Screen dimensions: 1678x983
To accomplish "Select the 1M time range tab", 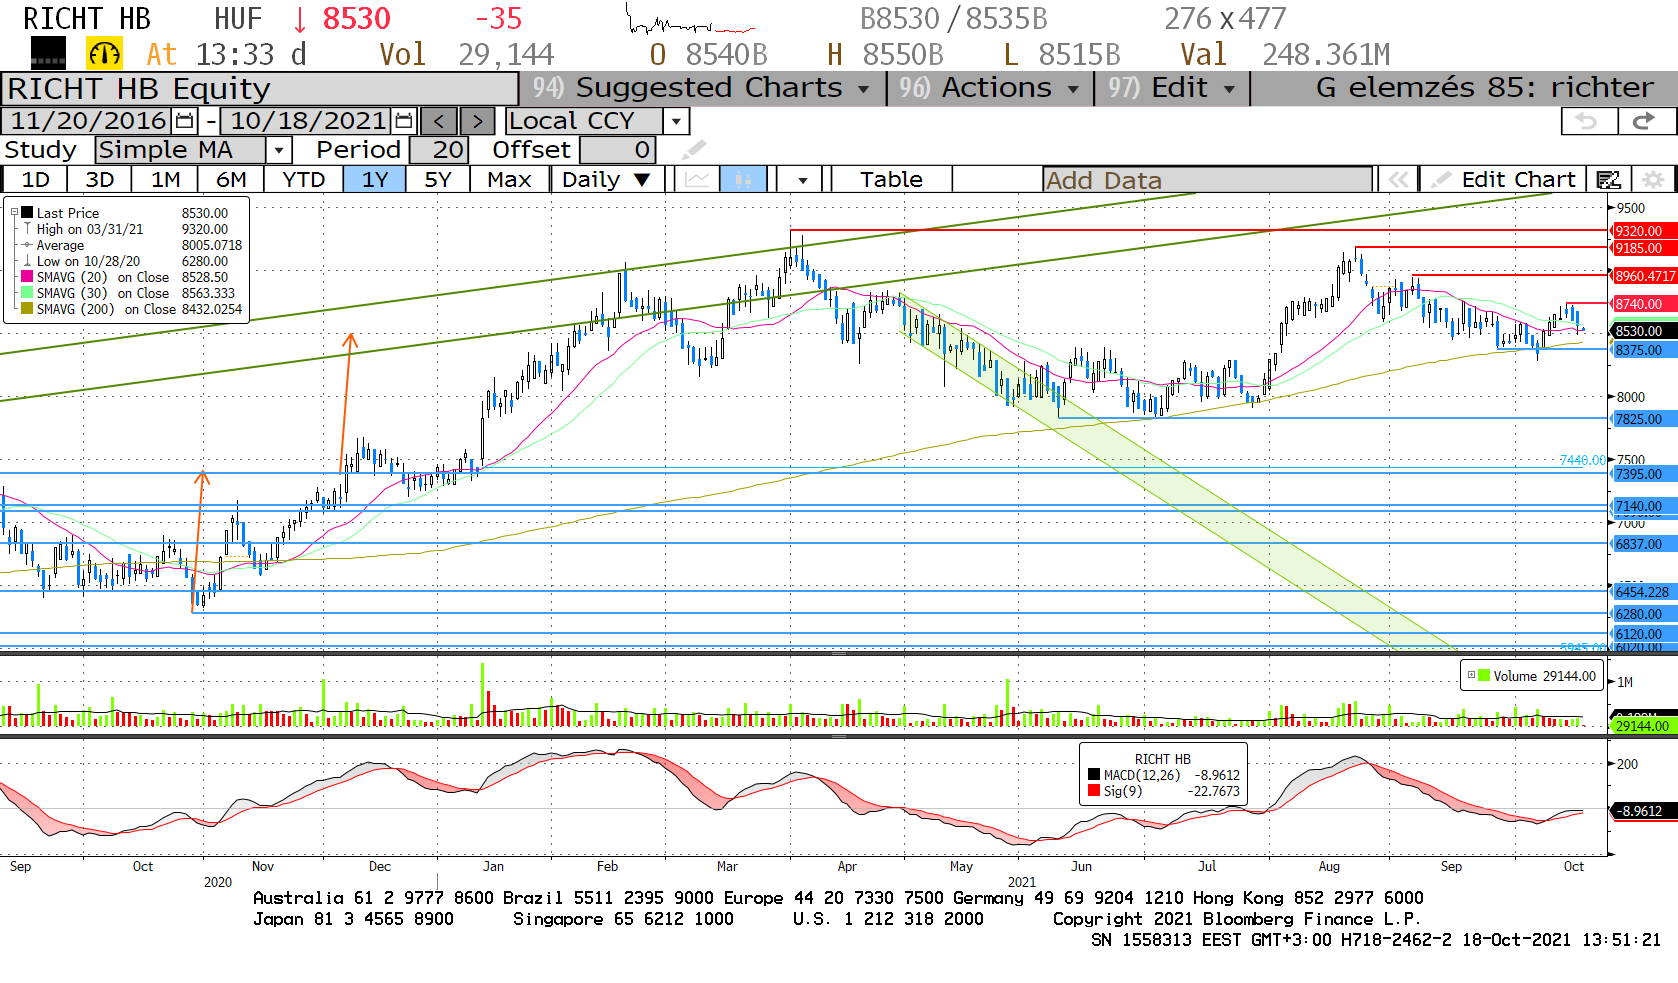I will click(166, 180).
